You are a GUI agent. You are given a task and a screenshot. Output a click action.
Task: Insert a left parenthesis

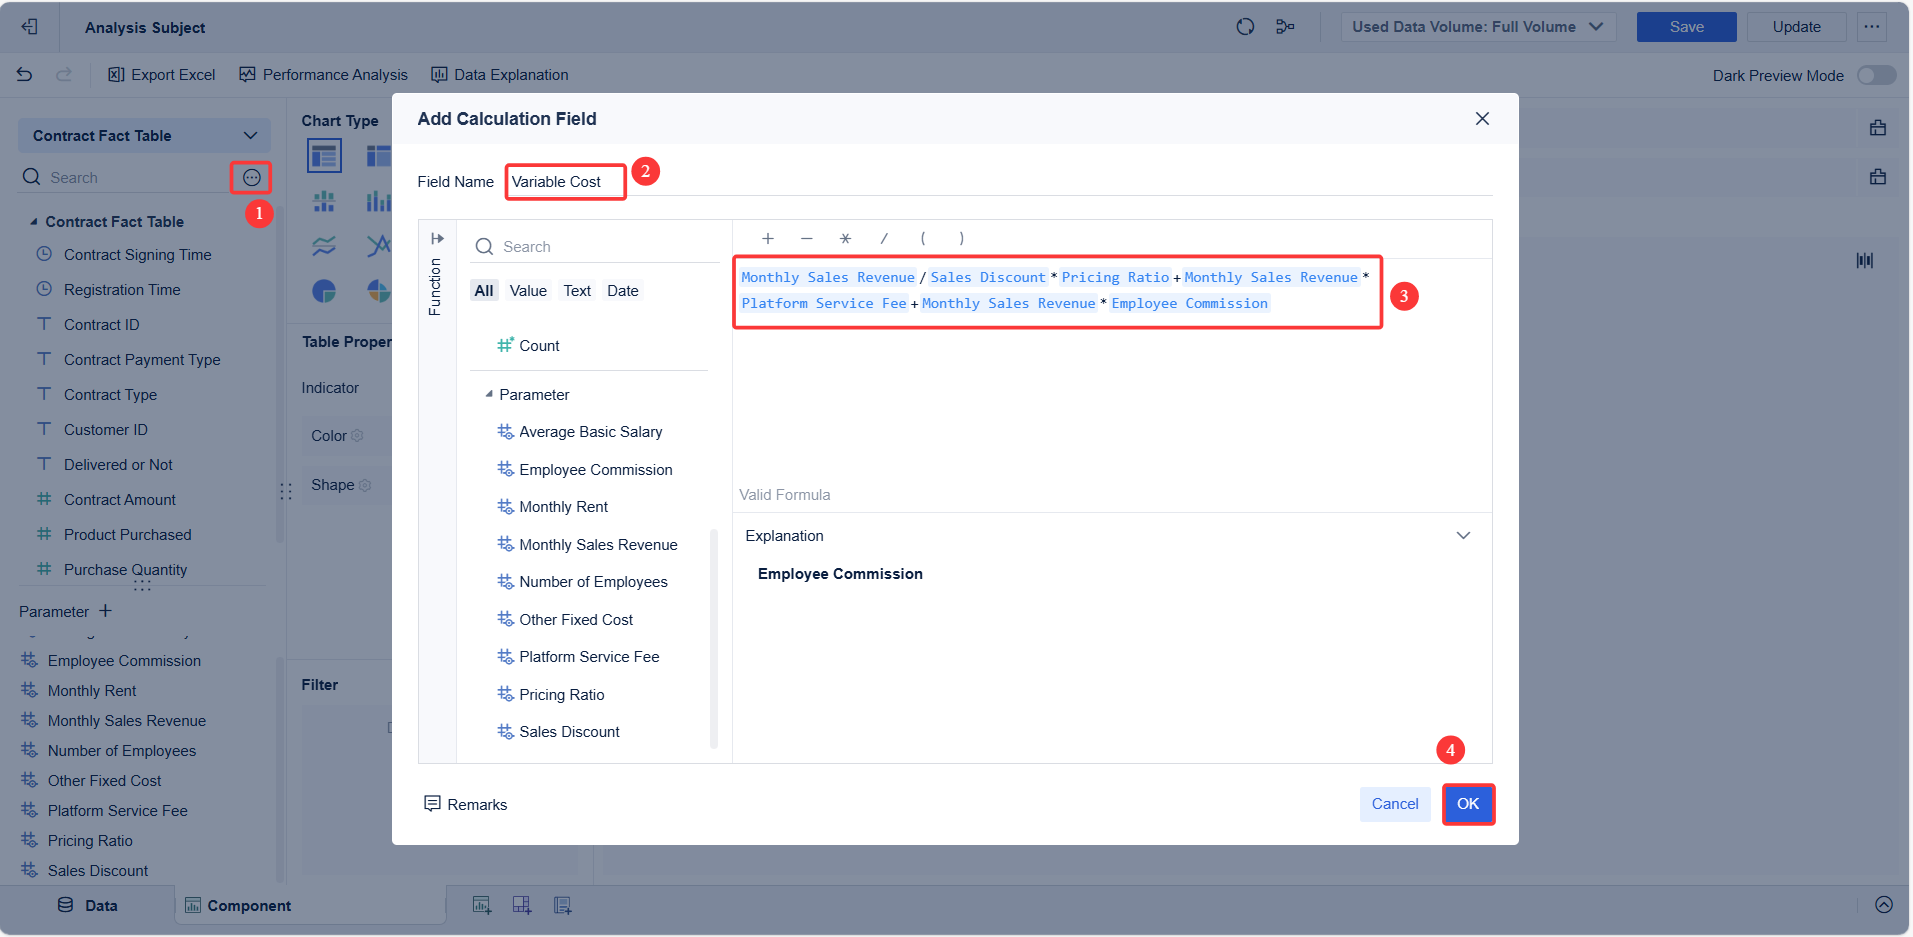click(923, 239)
